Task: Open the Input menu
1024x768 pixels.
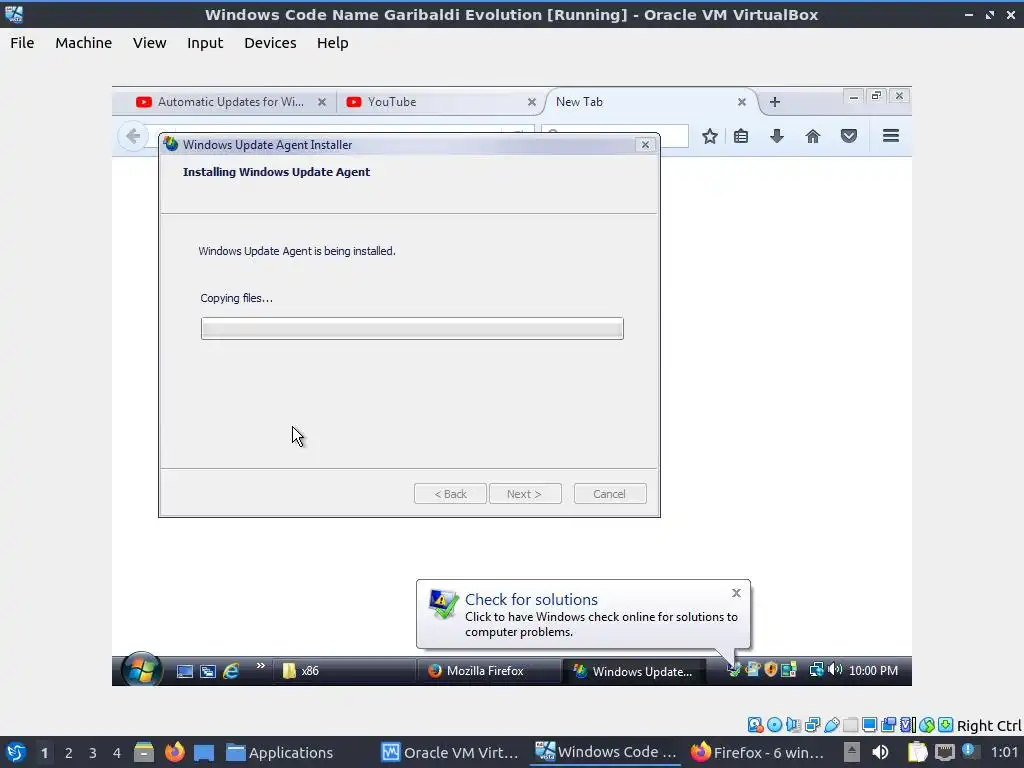Action: click(x=205, y=43)
